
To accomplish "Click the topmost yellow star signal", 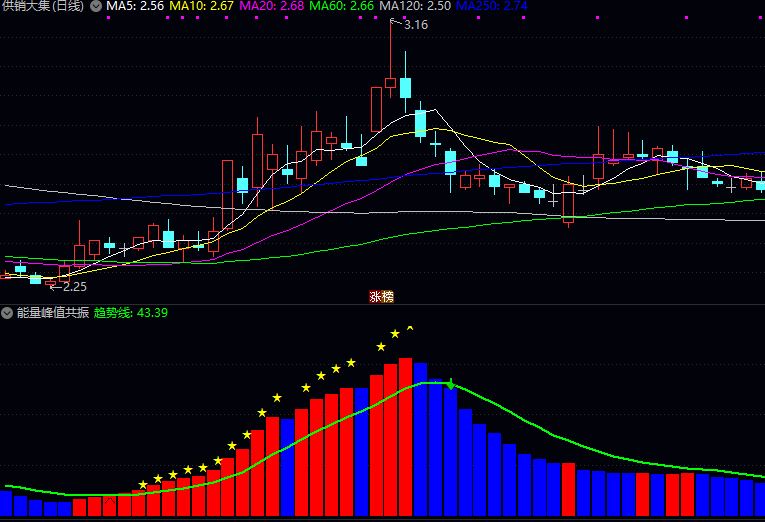I will (395, 334).
